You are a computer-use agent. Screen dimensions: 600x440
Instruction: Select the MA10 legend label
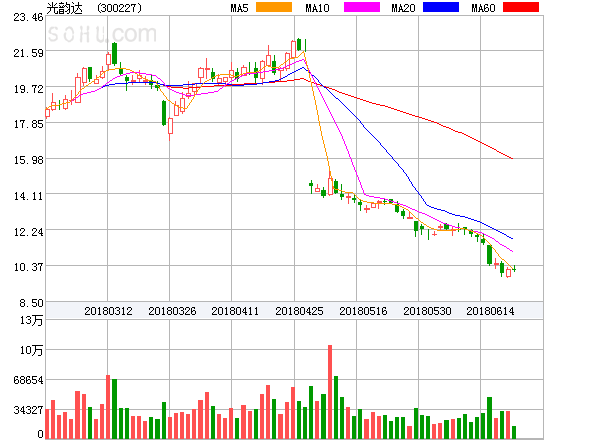(x=317, y=8)
